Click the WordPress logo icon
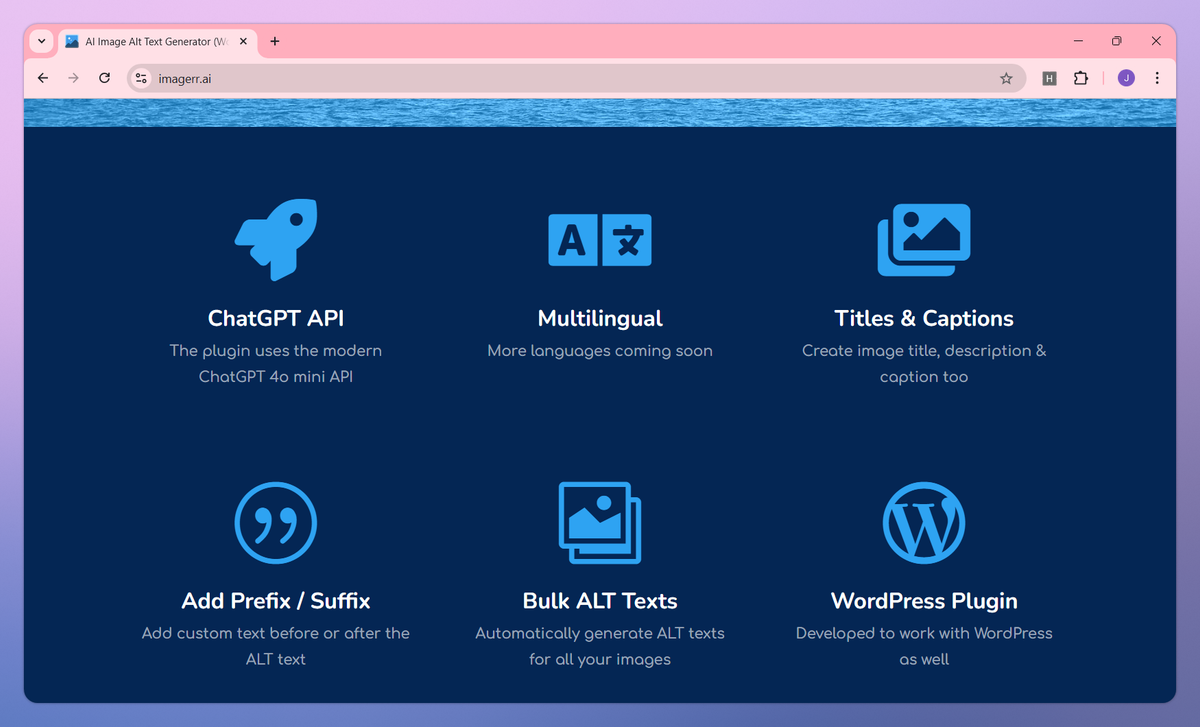 [x=924, y=522]
